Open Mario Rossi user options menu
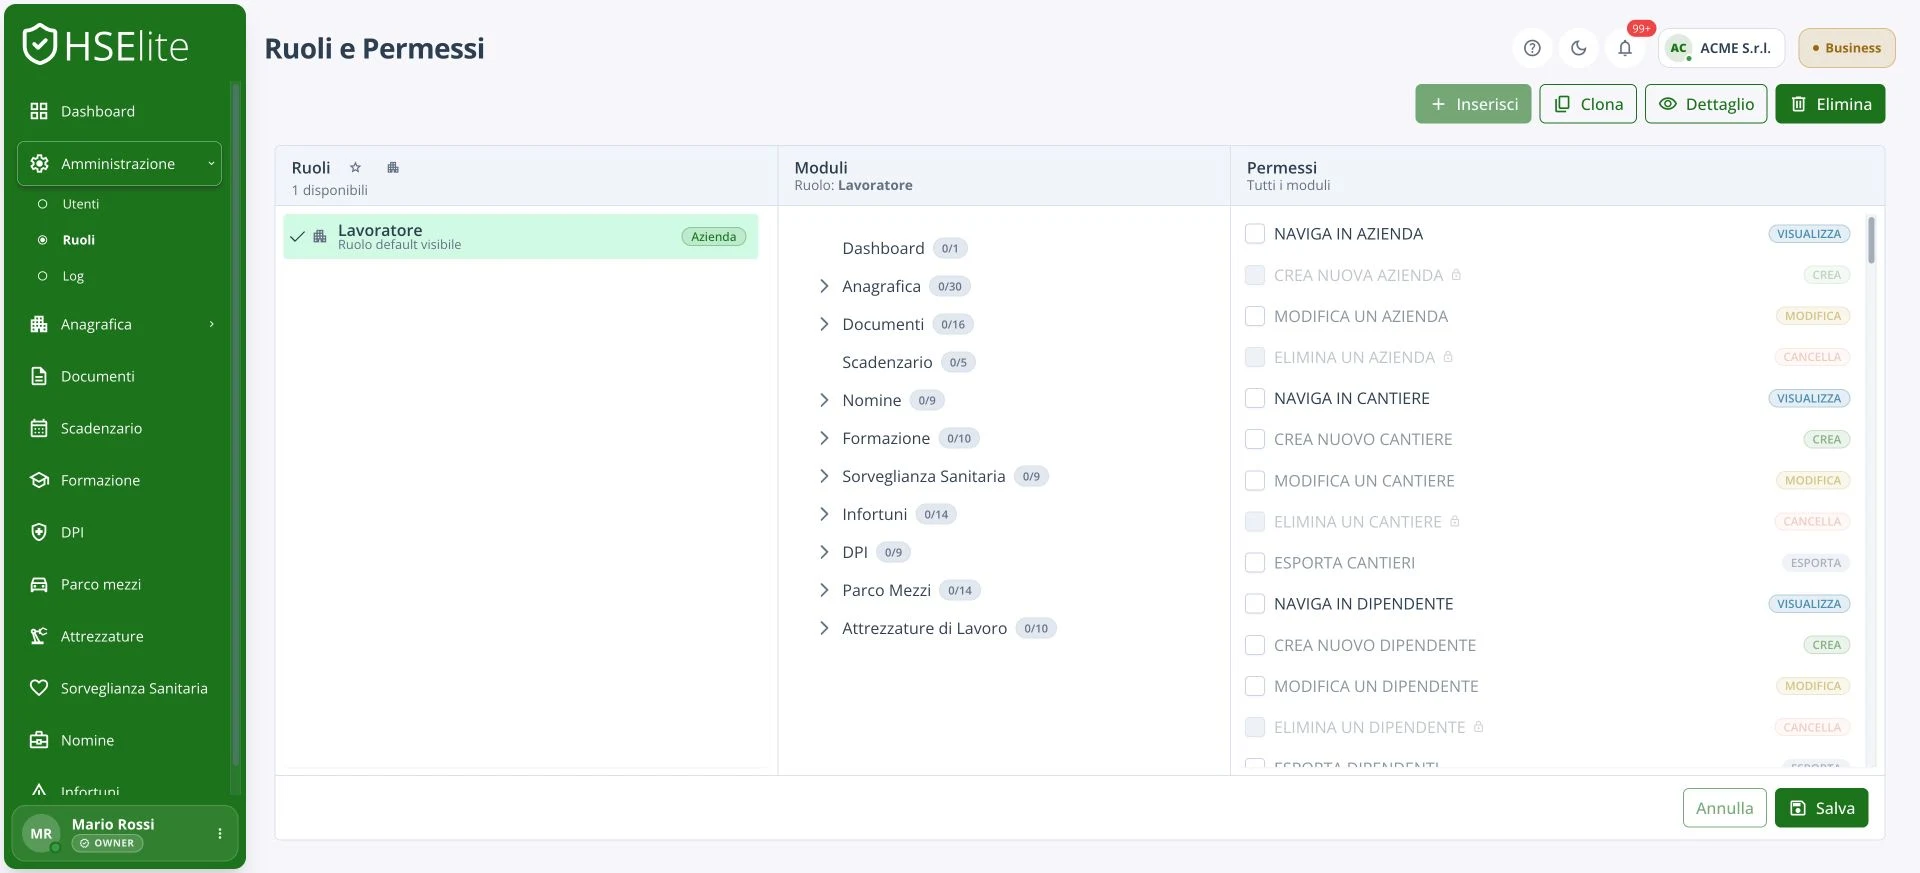 click(x=220, y=833)
